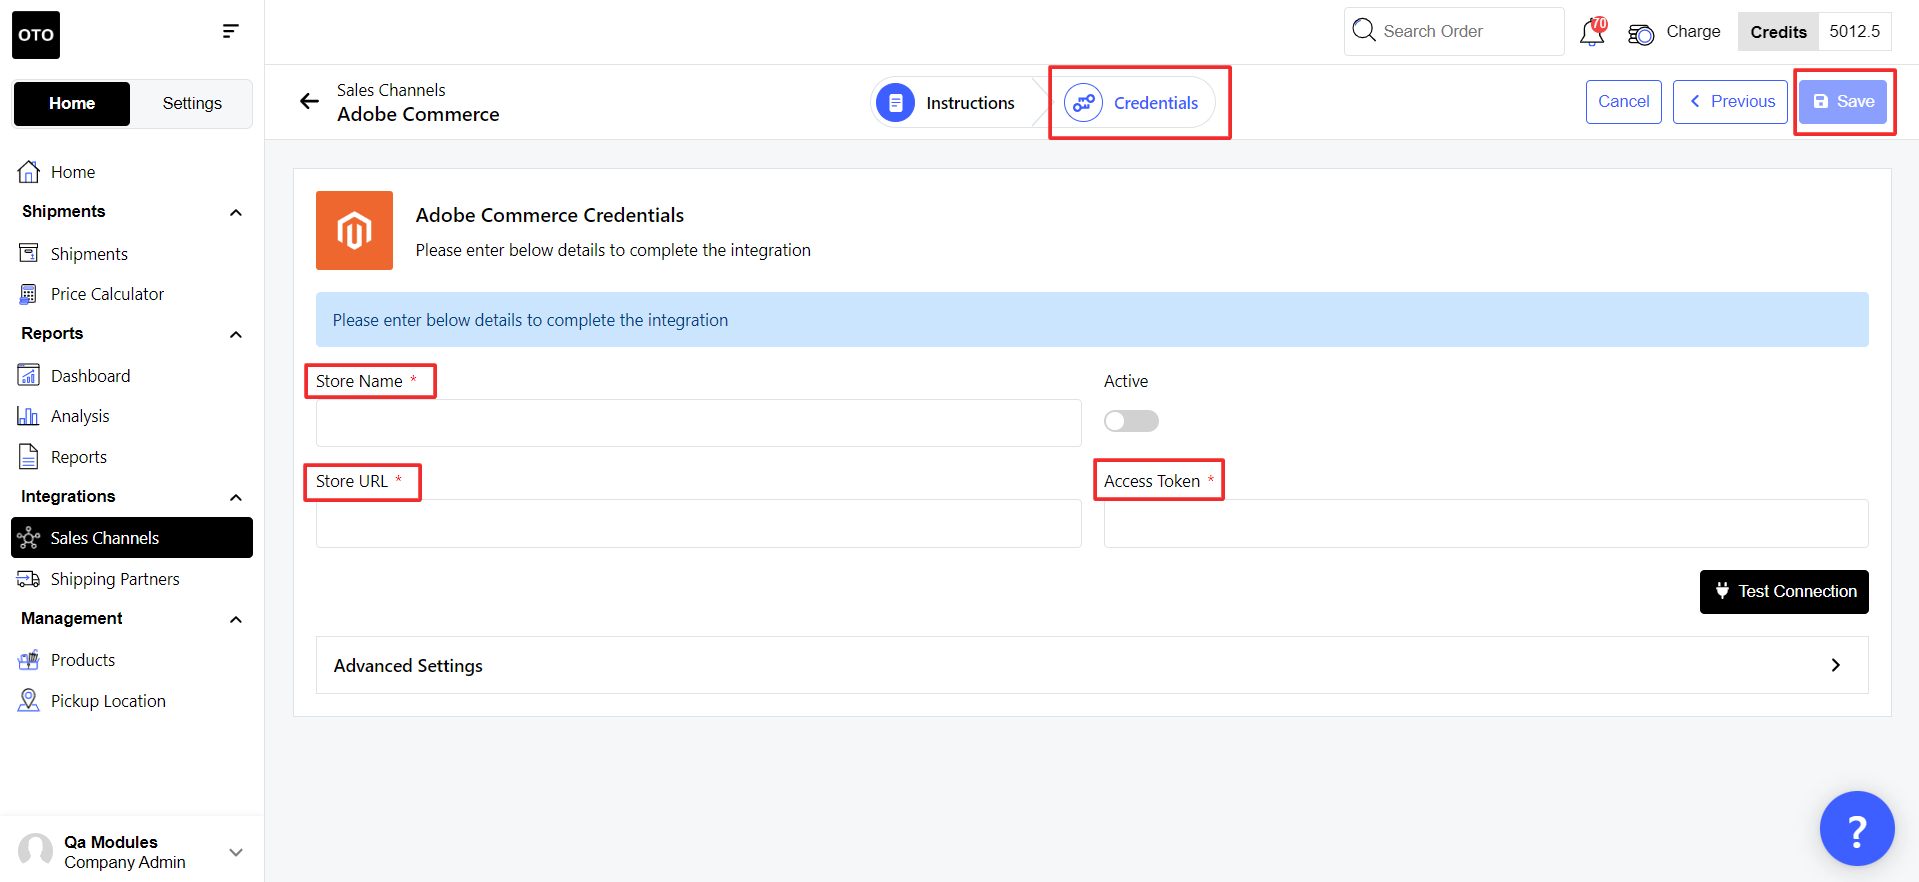Click the Credentials step icon
This screenshot has height=882, width=1919.
(1083, 102)
